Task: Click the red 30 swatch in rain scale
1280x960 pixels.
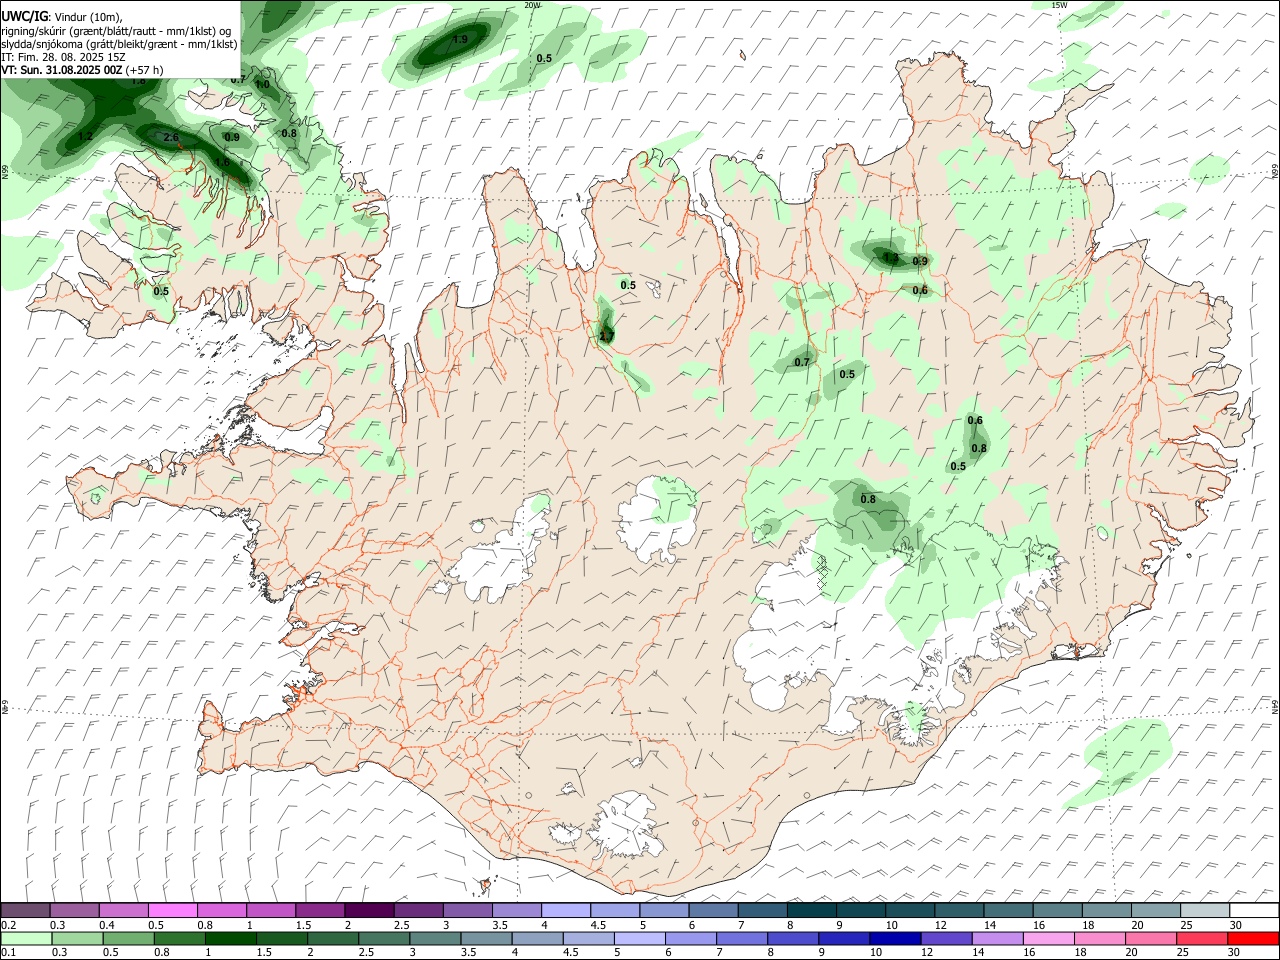Action: (x=1253, y=938)
